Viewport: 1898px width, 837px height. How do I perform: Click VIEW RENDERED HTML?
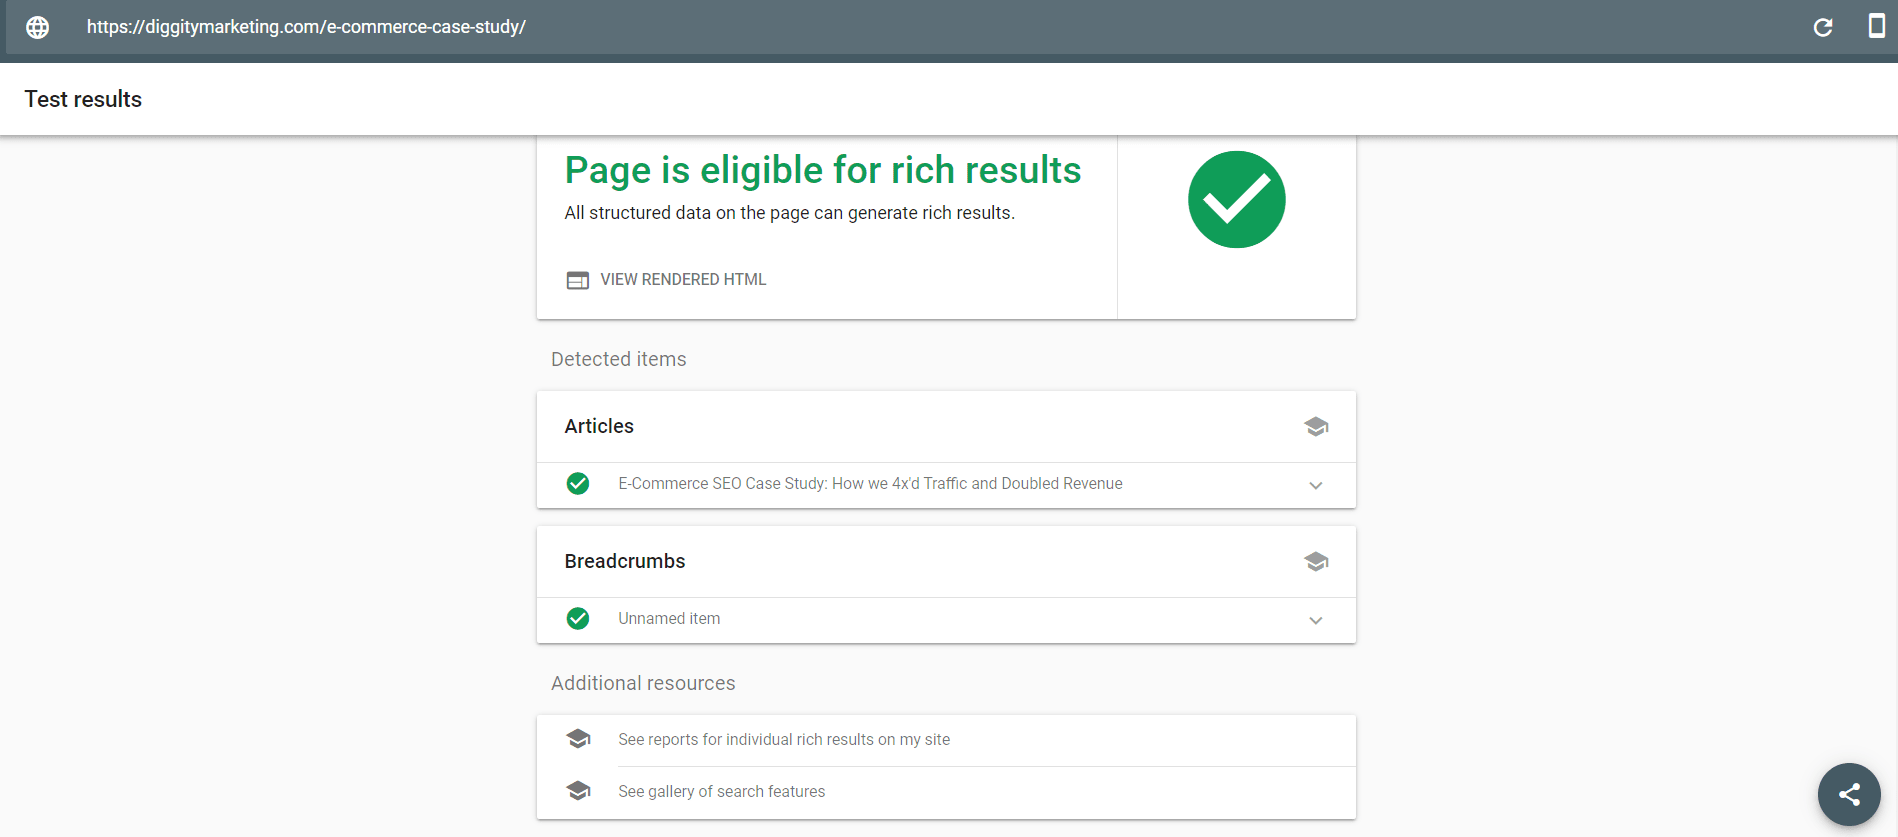coord(683,280)
